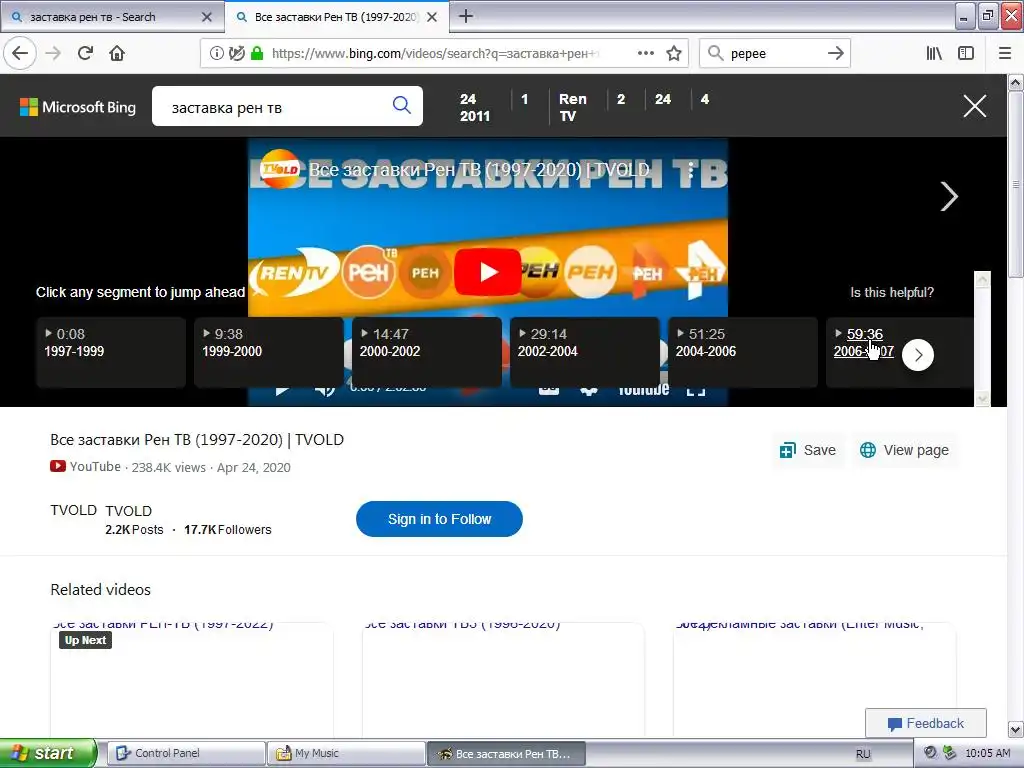1024x768 pixels.
Task: Close the Bing video overlay with X
Action: [974, 106]
